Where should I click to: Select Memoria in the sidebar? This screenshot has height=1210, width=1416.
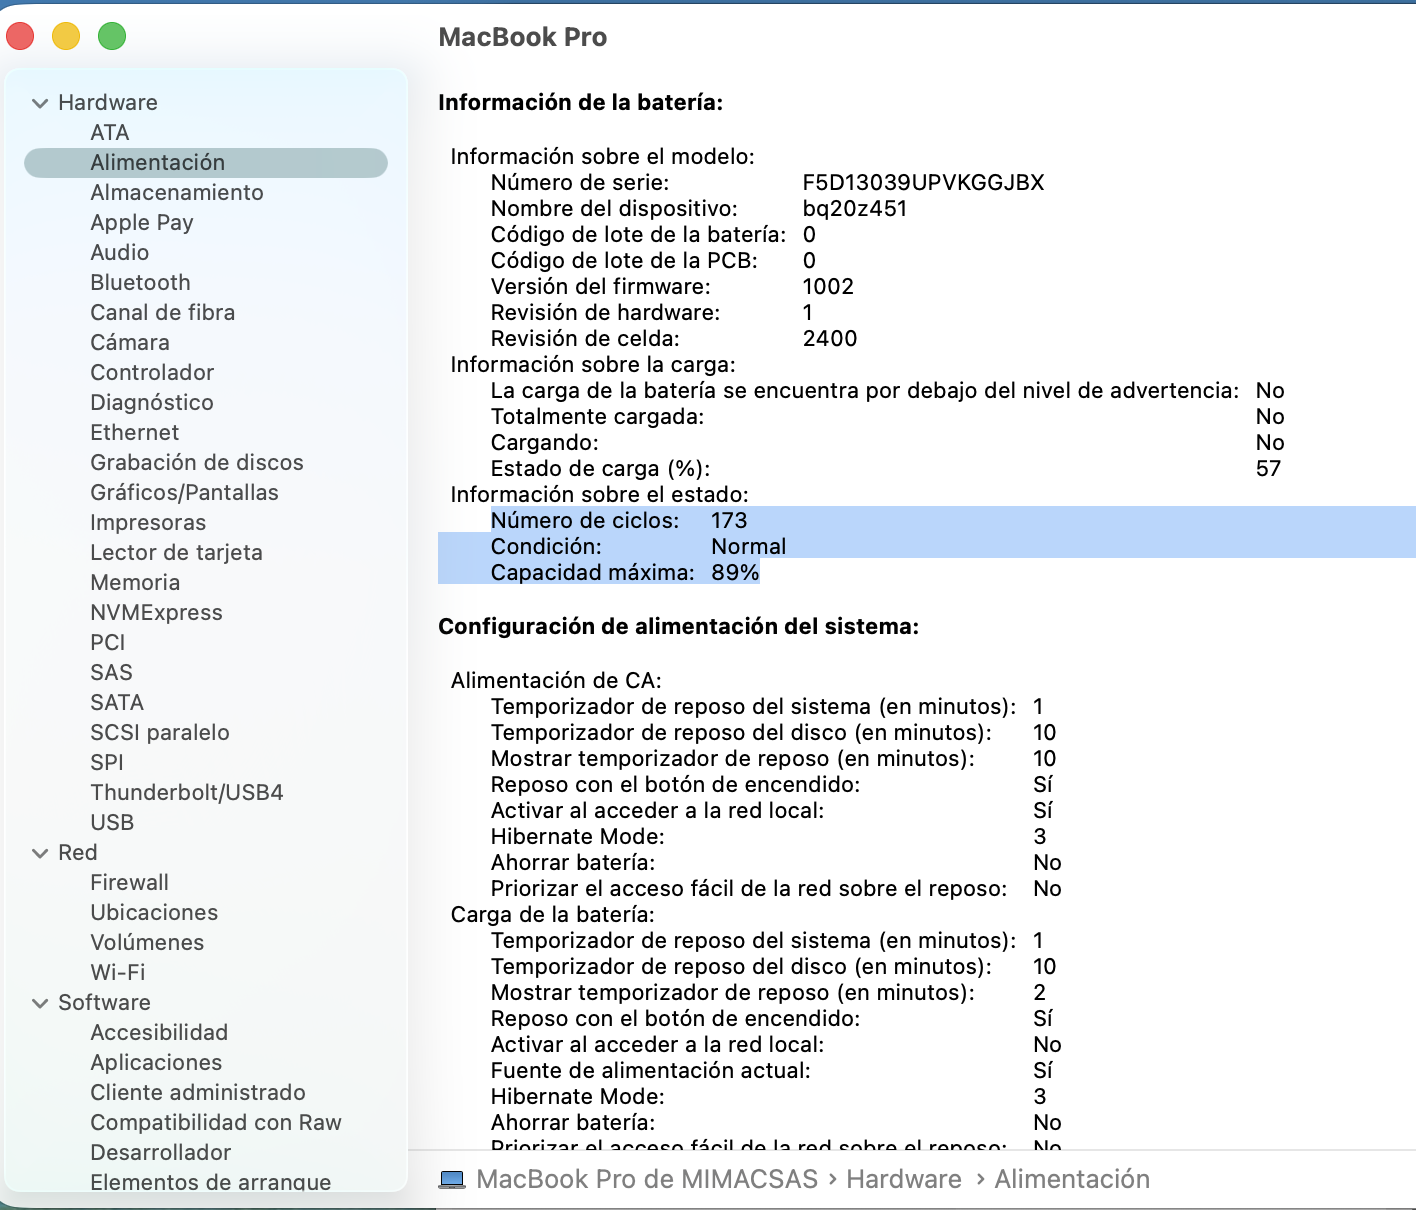point(135,583)
